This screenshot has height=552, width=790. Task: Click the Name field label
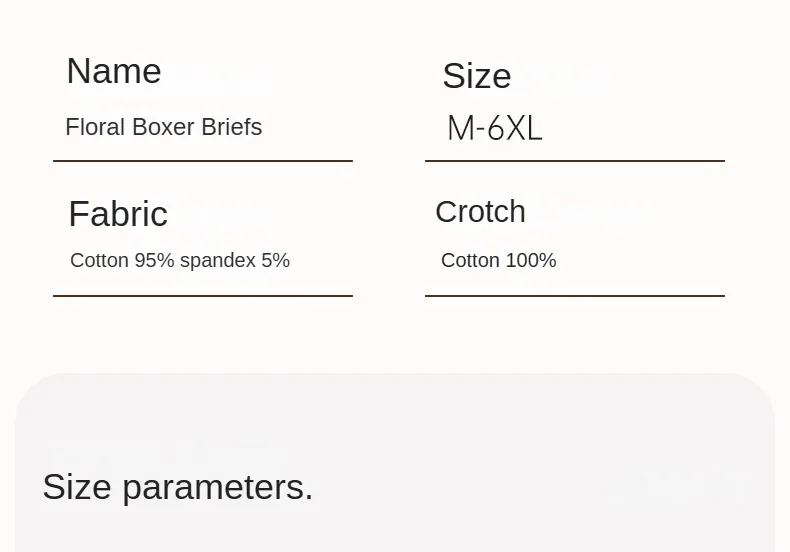pos(113,71)
